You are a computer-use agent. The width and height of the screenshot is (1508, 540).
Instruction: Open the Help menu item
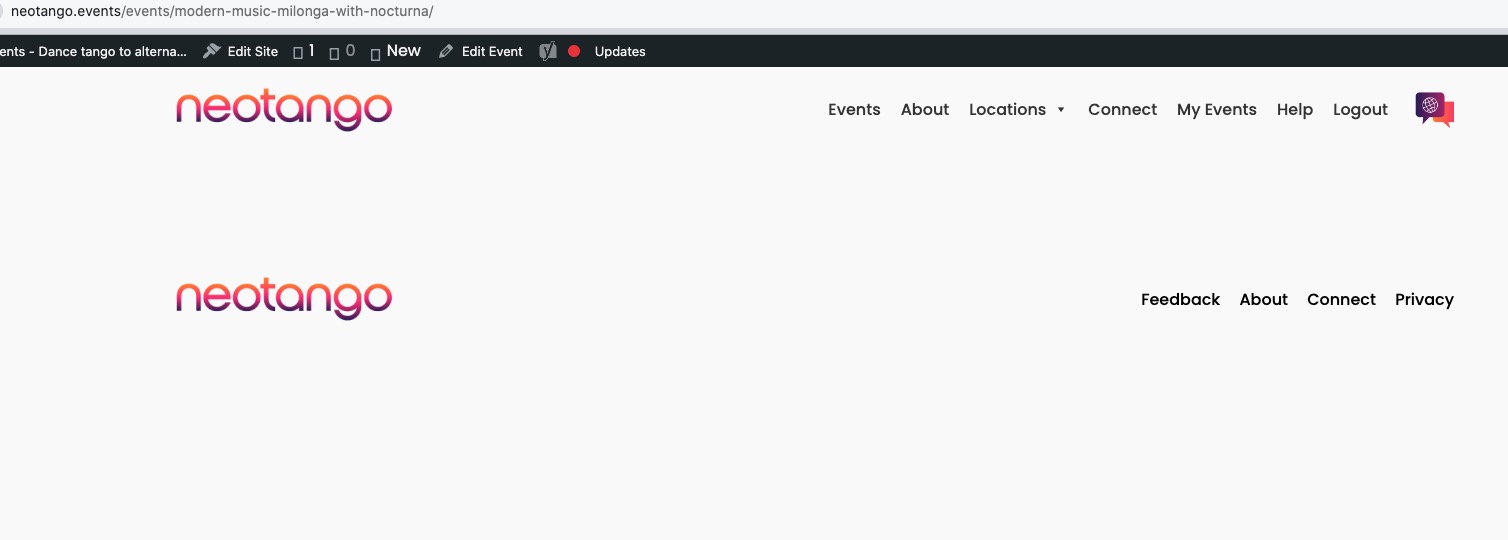(1294, 109)
